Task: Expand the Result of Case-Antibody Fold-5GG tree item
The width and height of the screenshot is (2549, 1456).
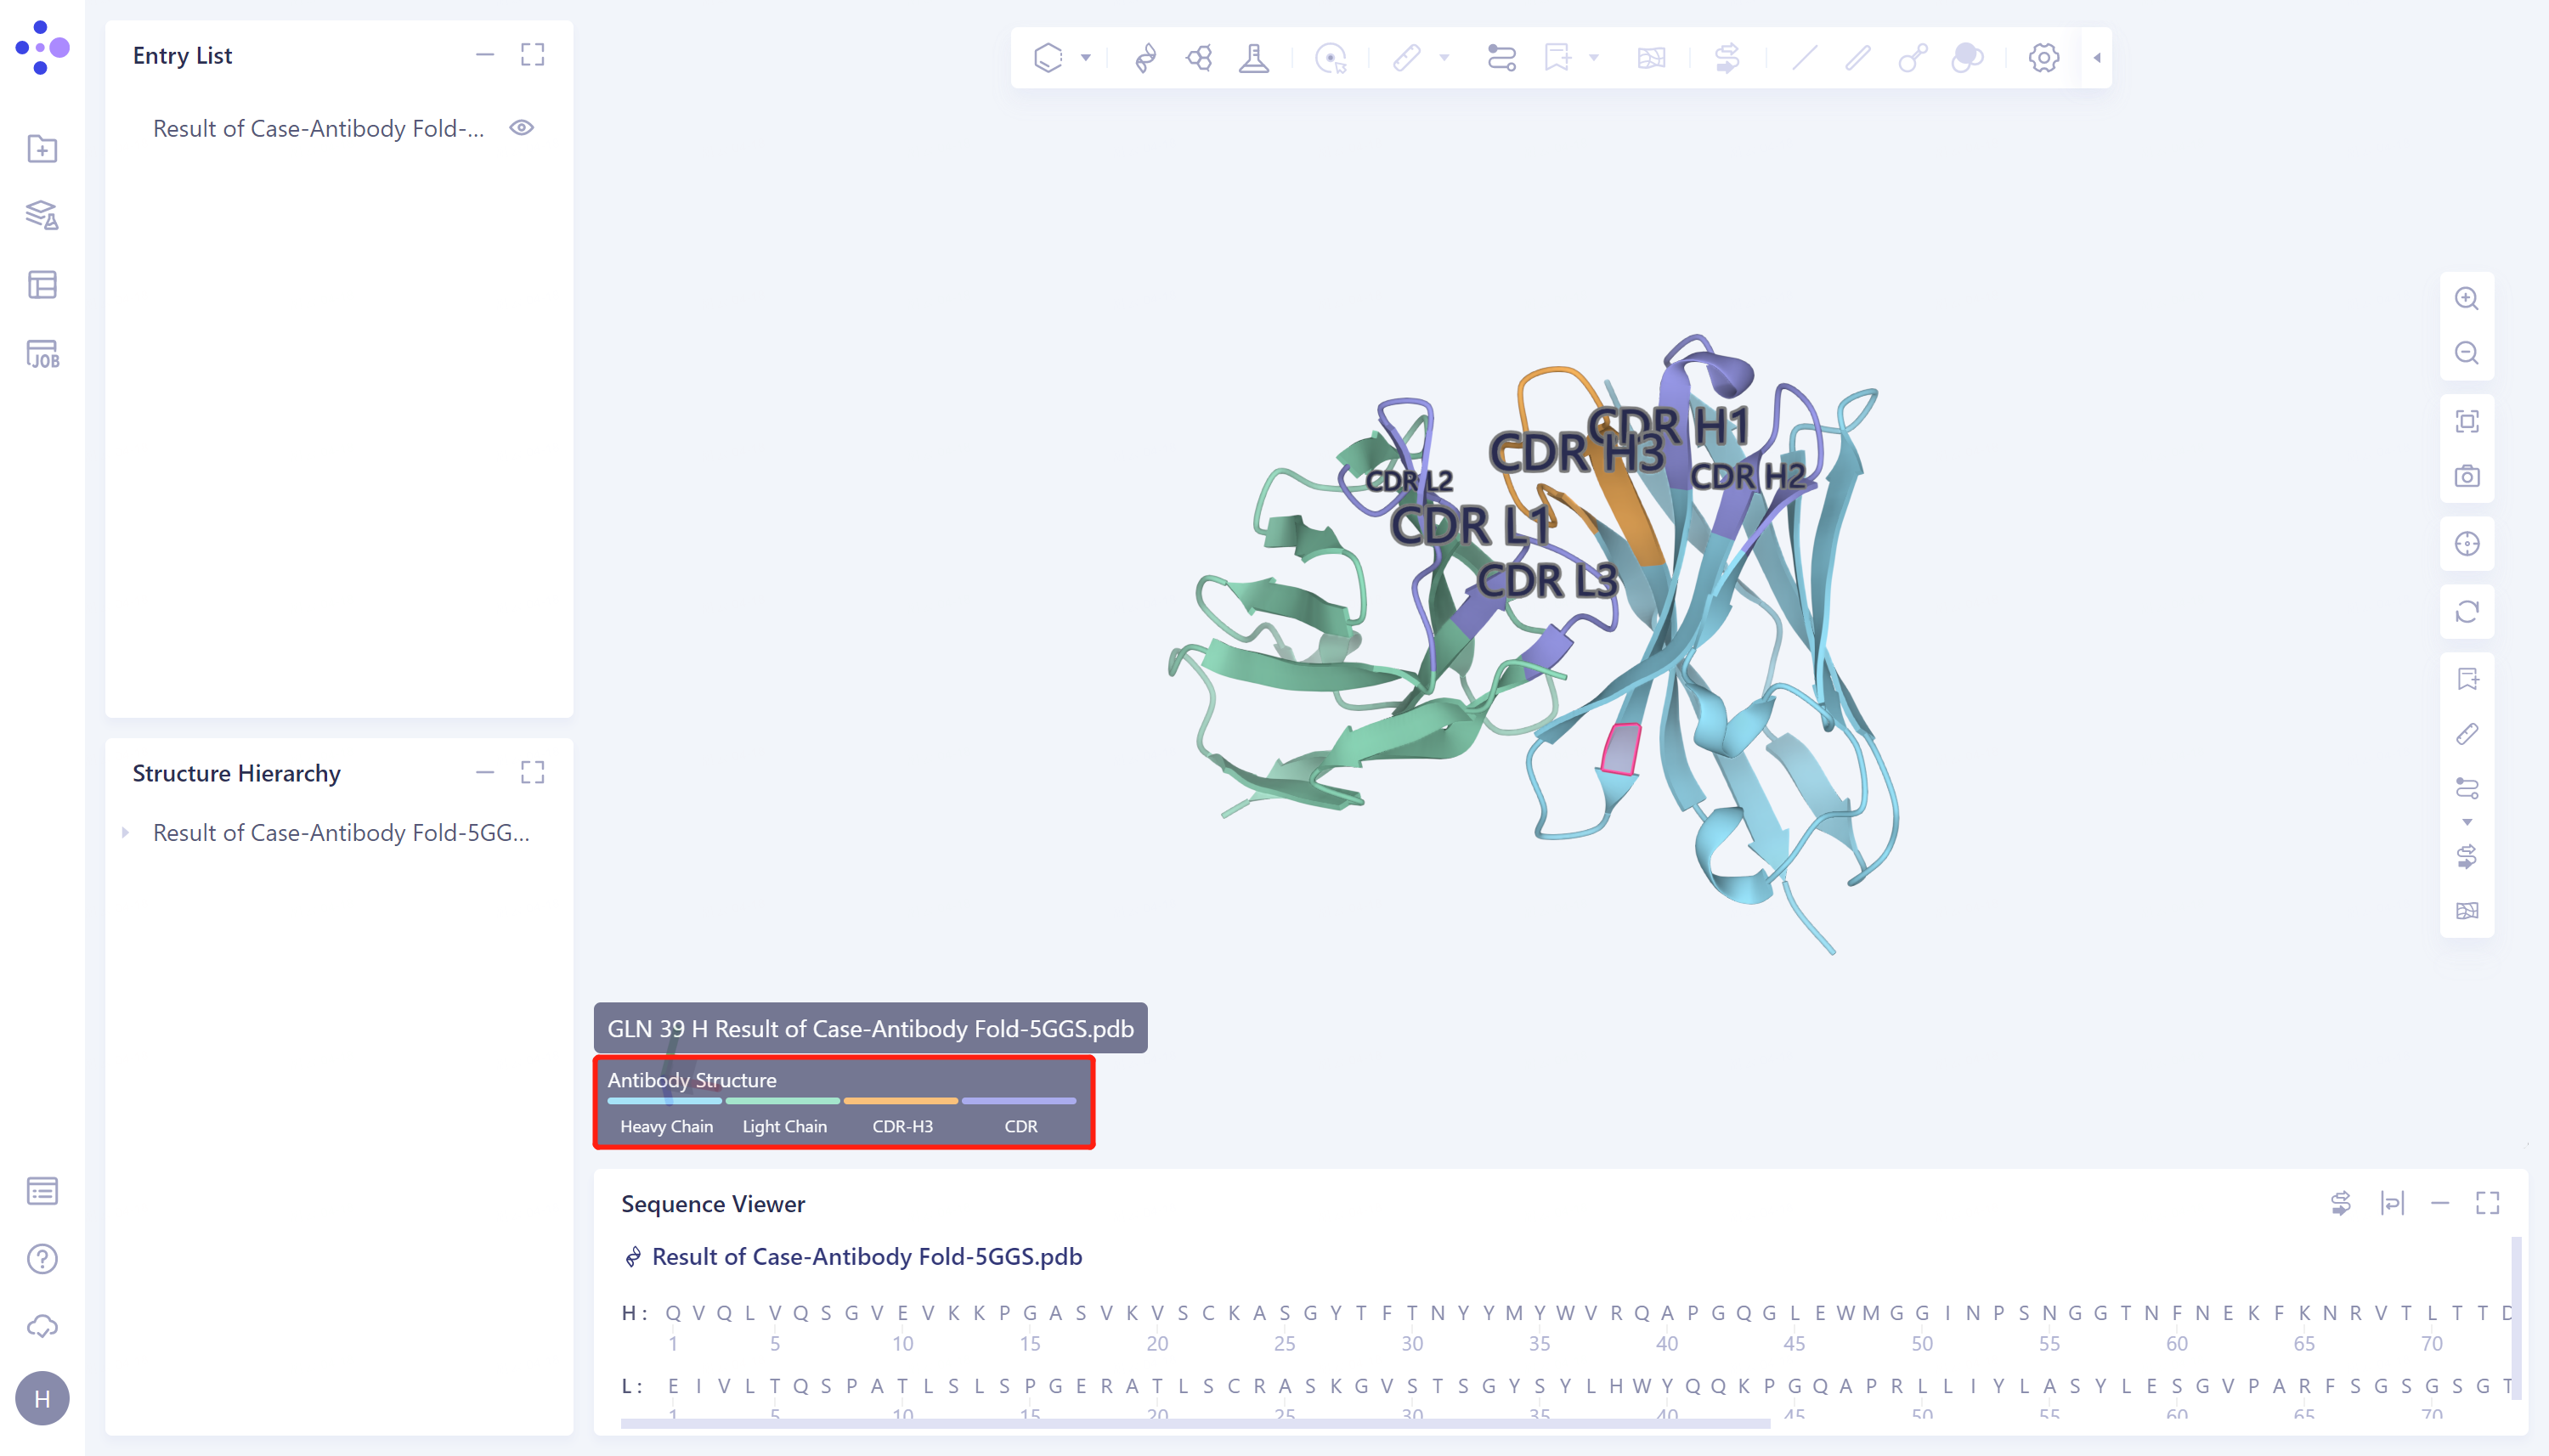Action: (x=126, y=831)
